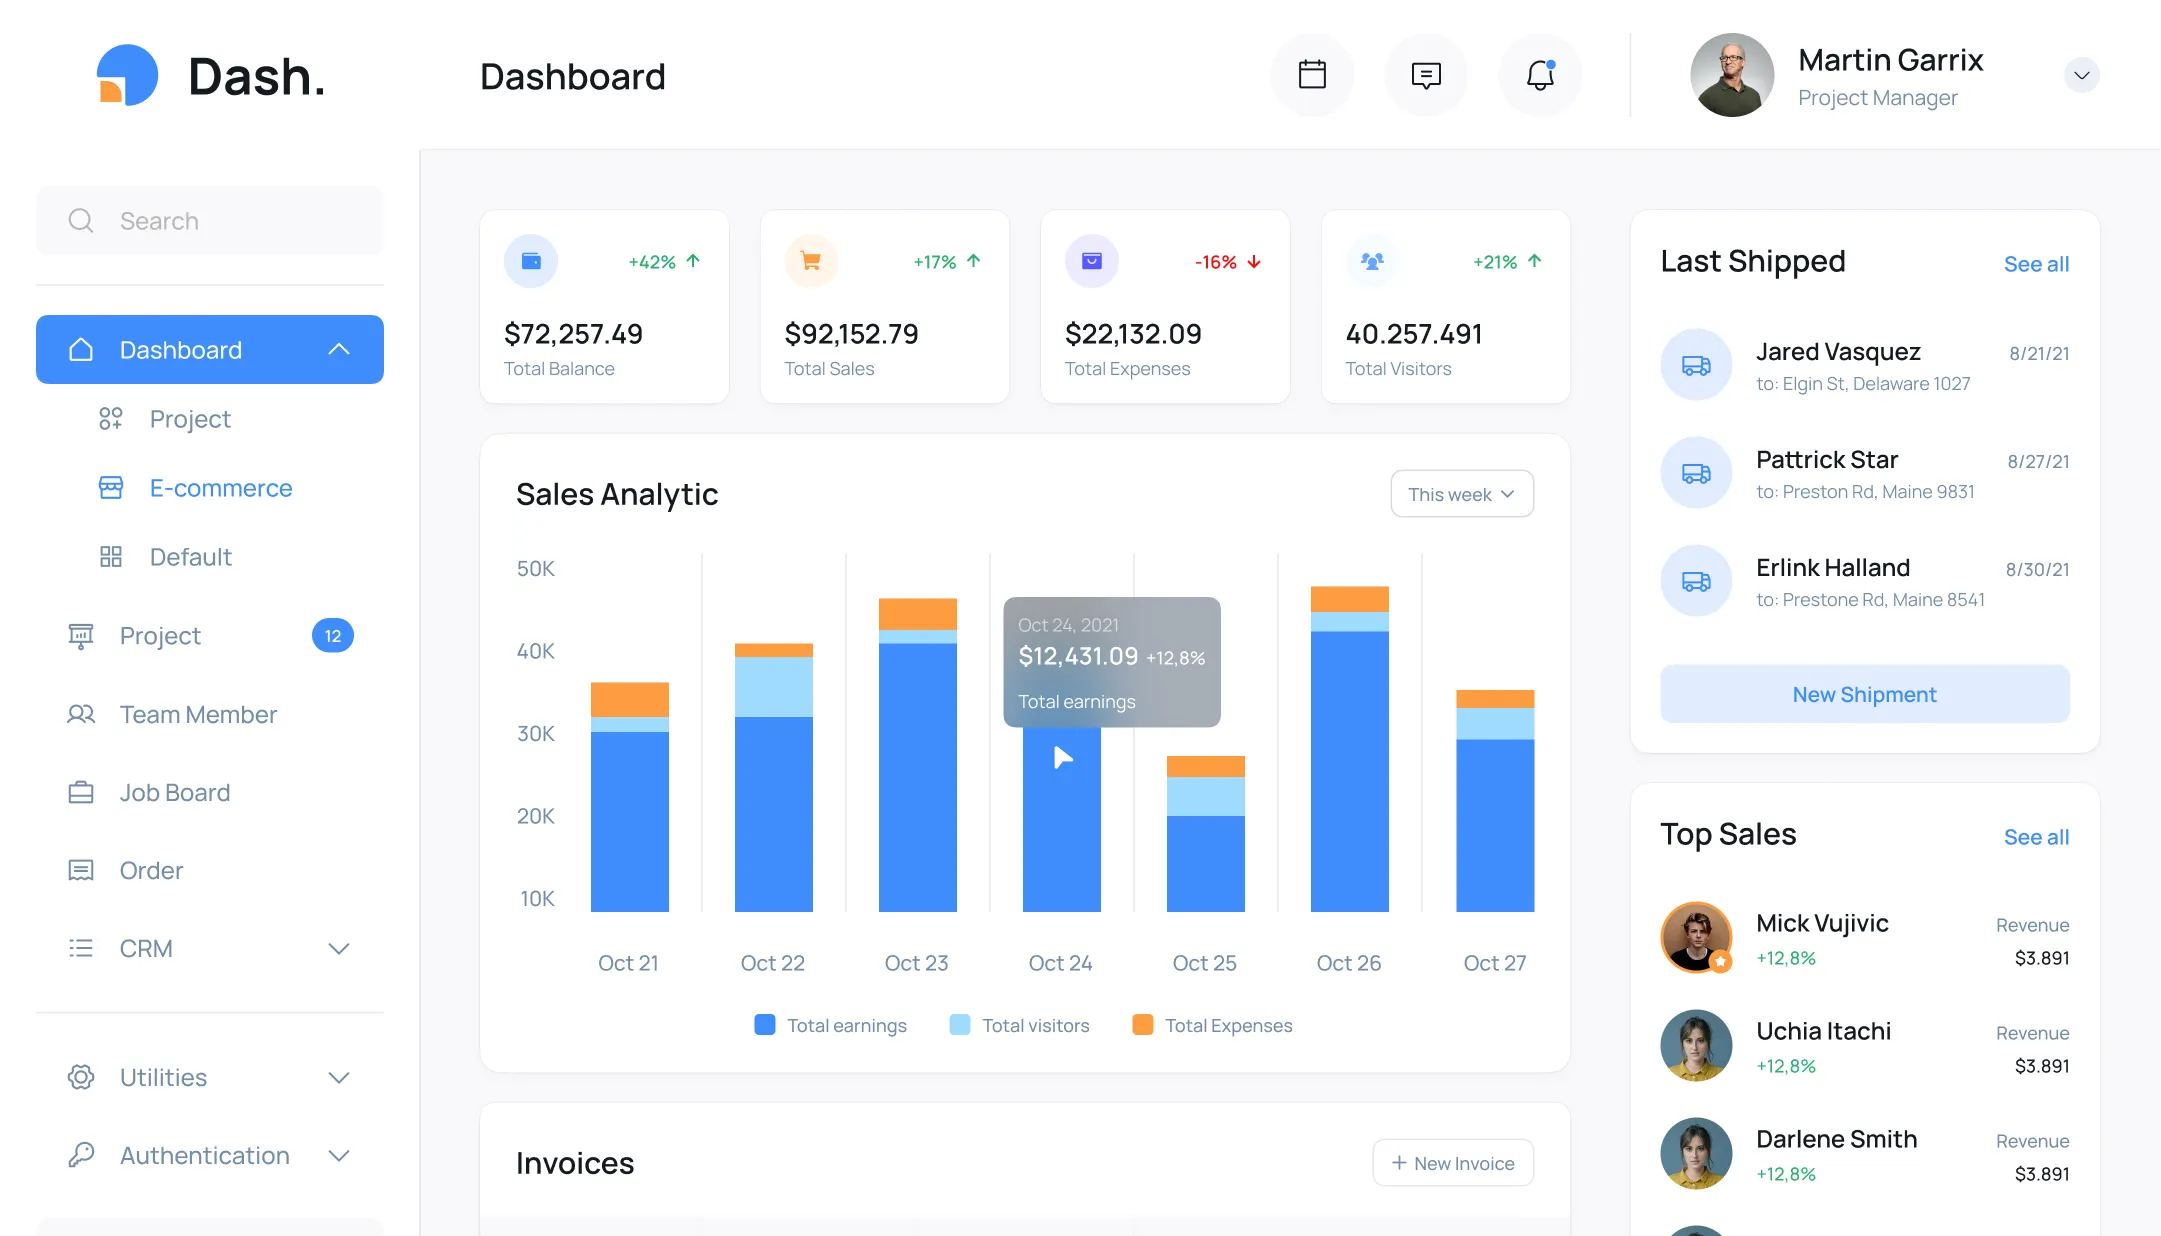The width and height of the screenshot is (2161, 1236).
Task: Click the Search input field
Action: pos(210,220)
